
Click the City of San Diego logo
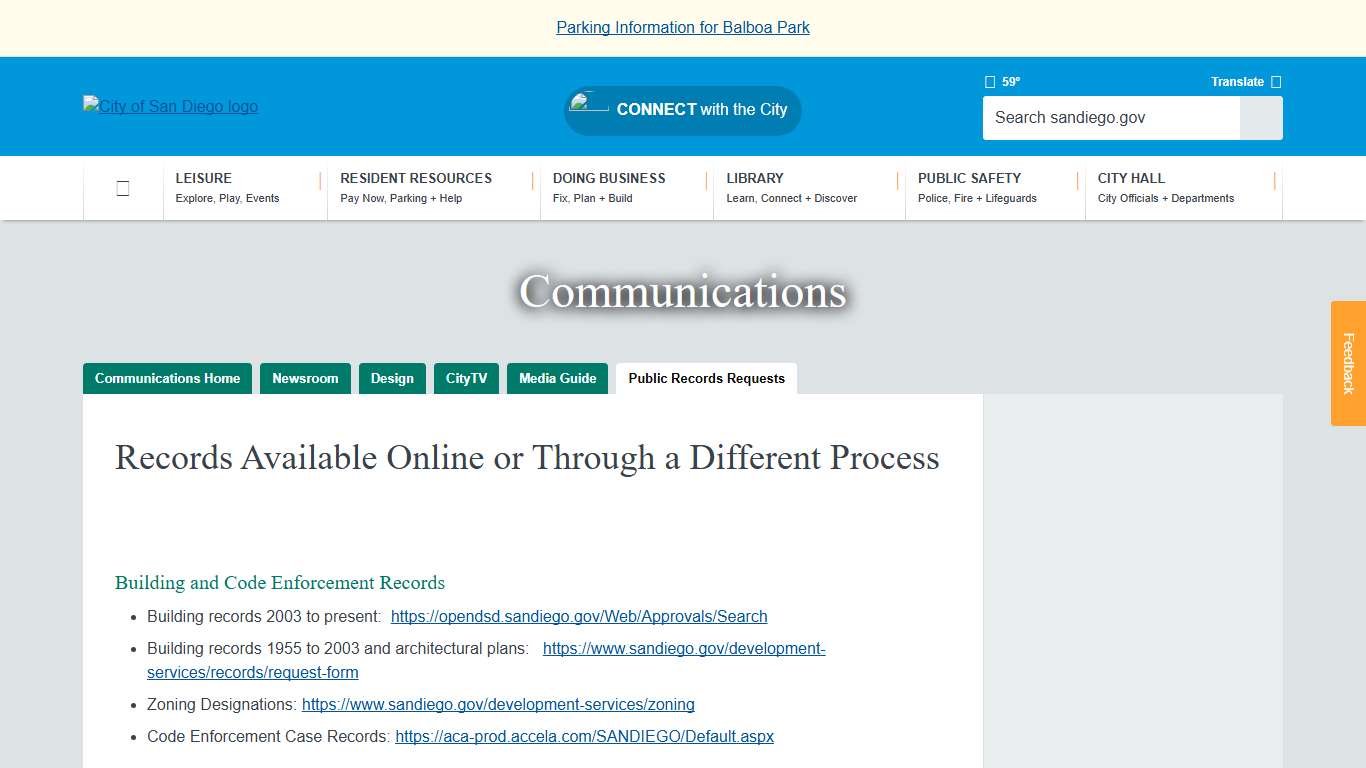click(x=170, y=106)
